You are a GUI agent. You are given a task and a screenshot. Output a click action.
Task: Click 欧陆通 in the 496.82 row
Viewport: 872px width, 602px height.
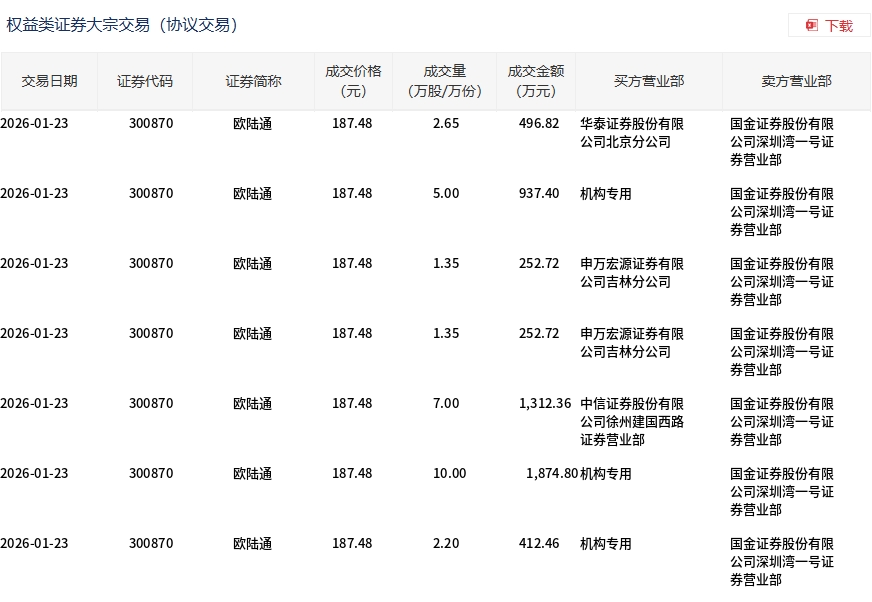252,124
